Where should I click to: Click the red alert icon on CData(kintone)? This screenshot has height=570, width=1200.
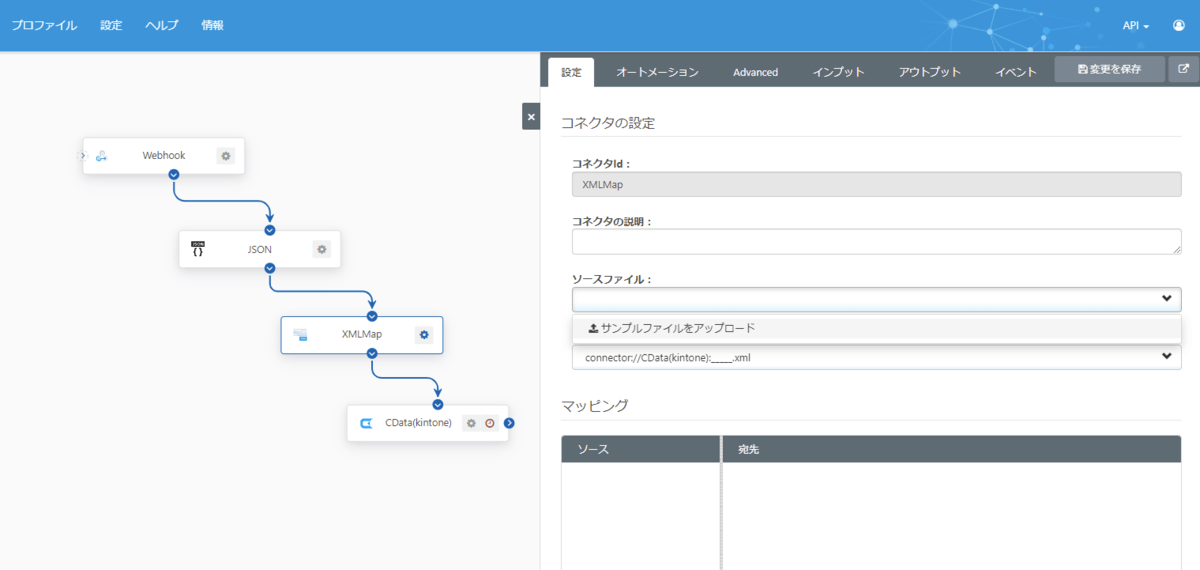tap(490, 423)
